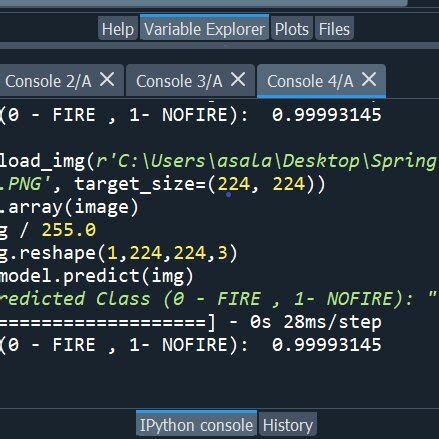
Task: Click the reshape(1,224,224,3) line
Action: pos(118,253)
